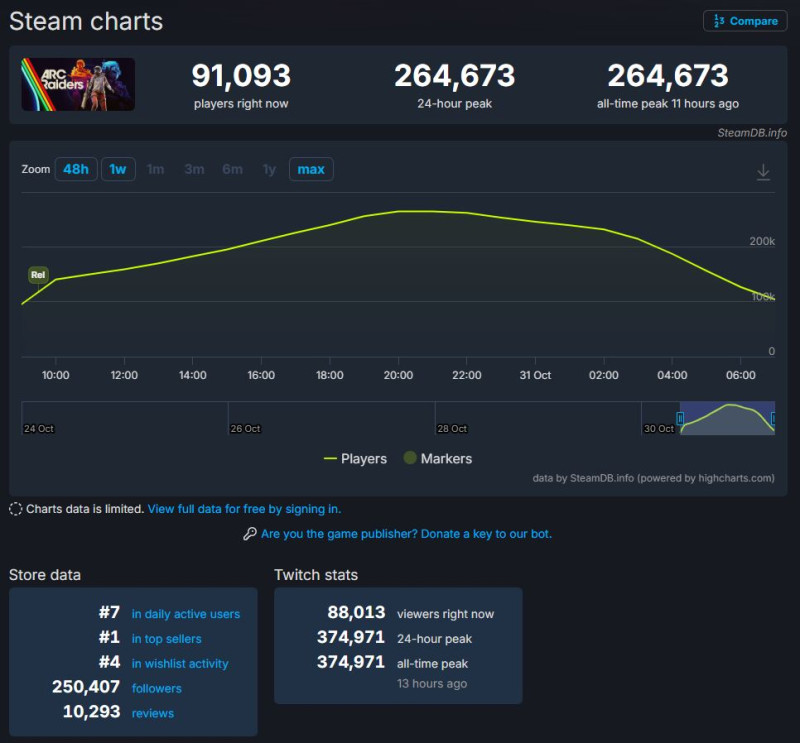Toggle the Markers series in legend
Screen dimensions: 800x743
tap(437, 458)
